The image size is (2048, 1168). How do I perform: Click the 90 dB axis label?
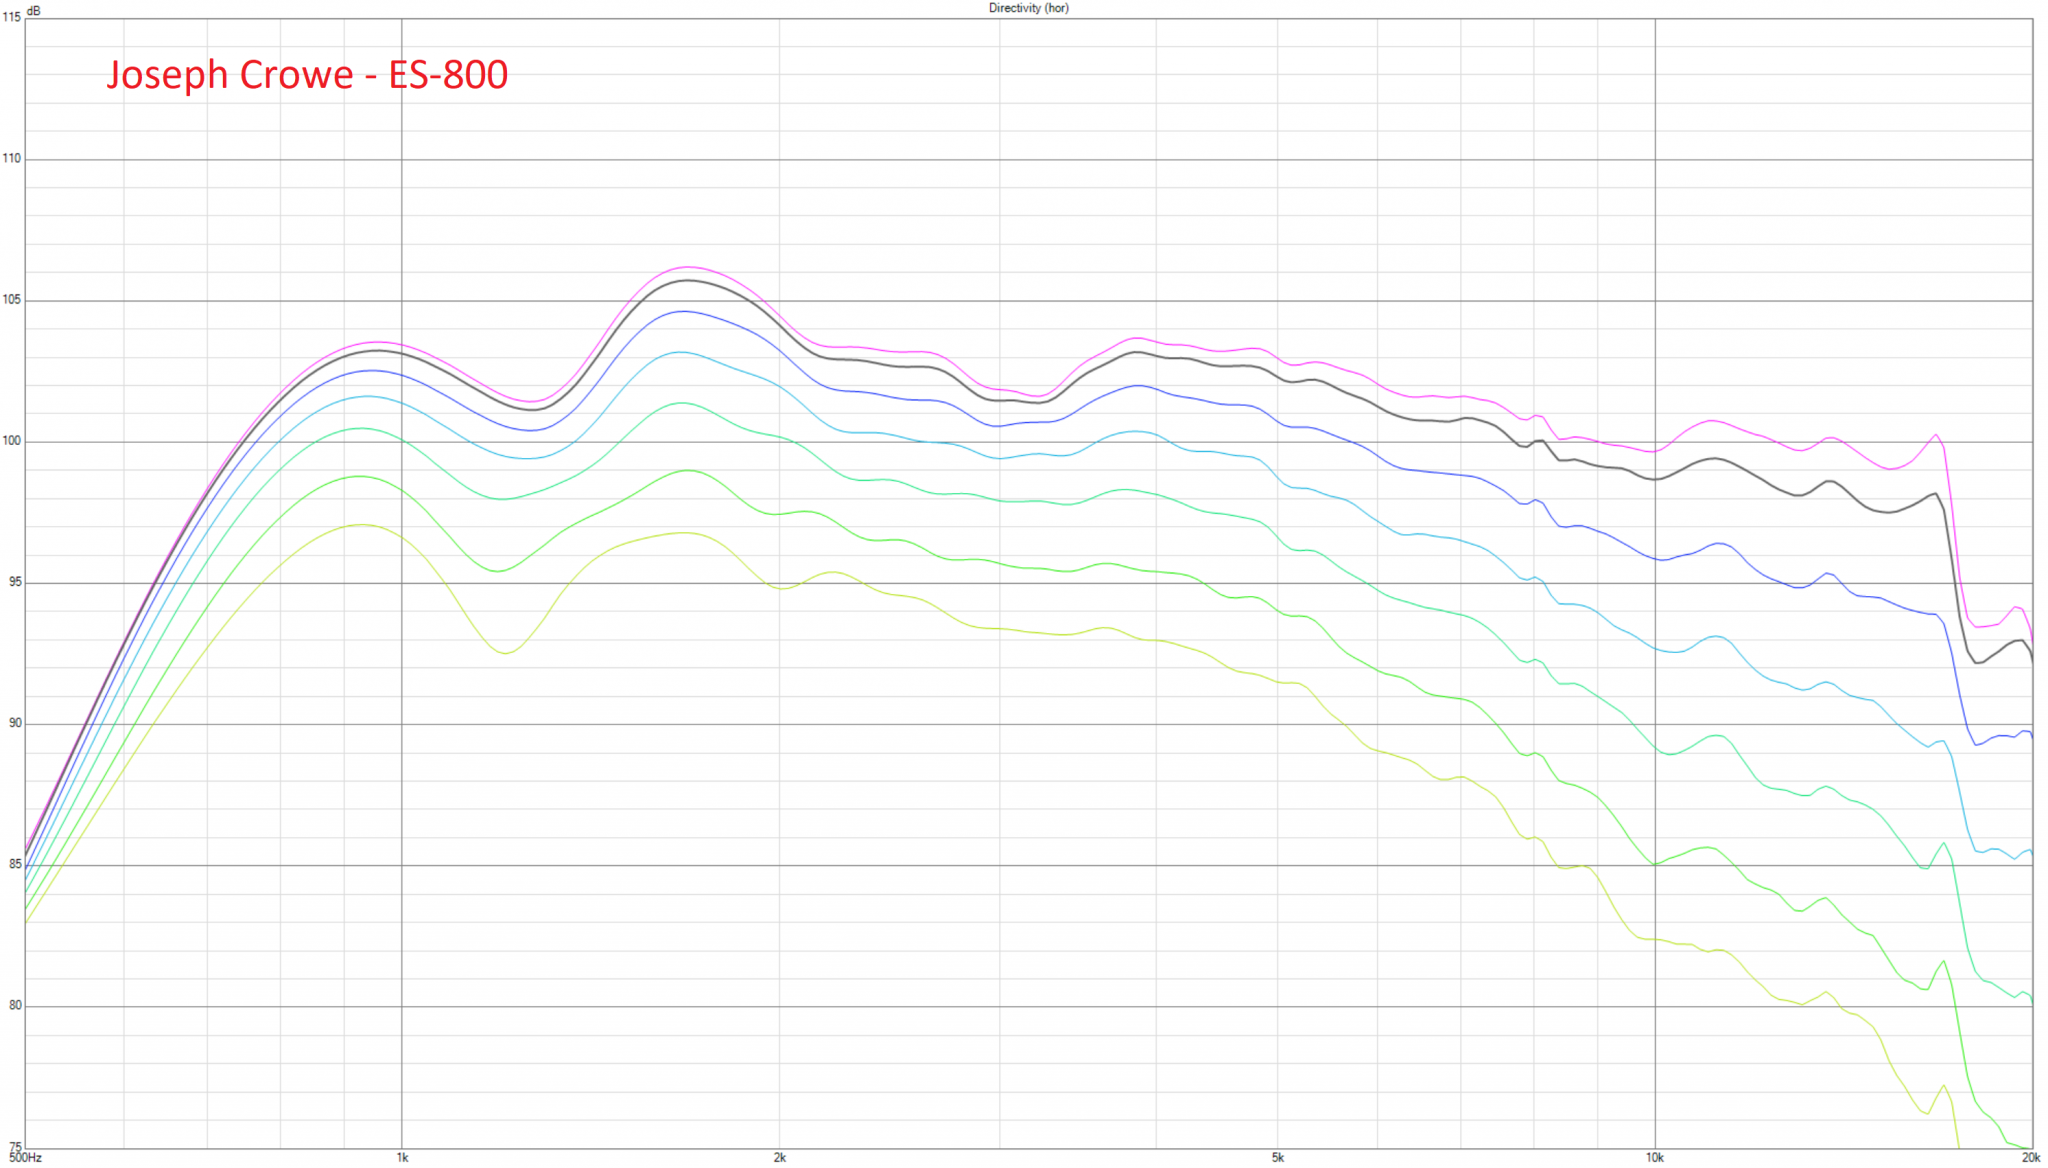pyautogui.click(x=14, y=722)
